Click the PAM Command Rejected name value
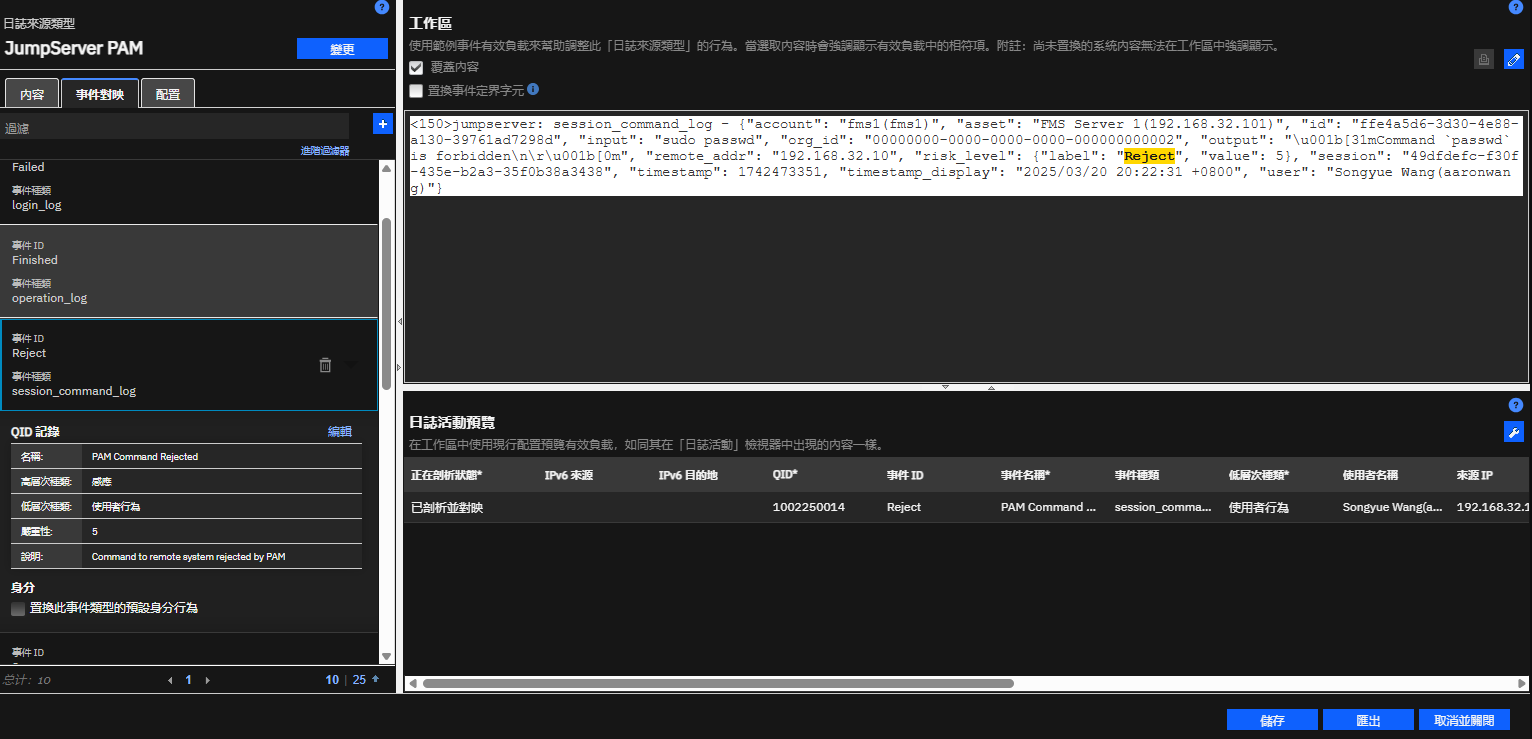Viewport: 1532px width, 739px height. [145, 457]
